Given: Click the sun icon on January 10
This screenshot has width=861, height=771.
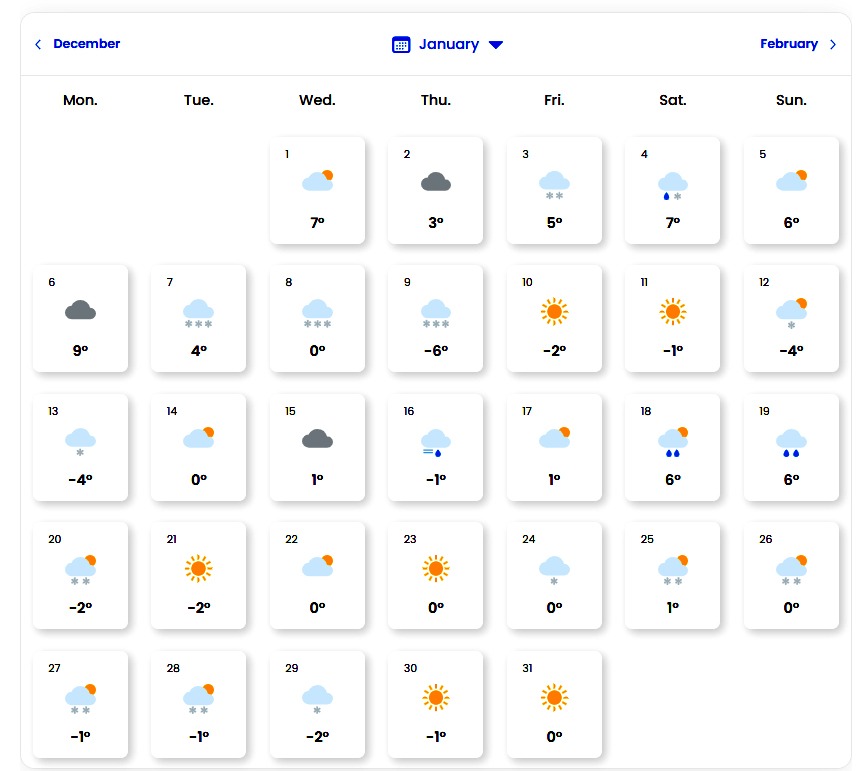Looking at the screenshot, I should click(x=554, y=311).
